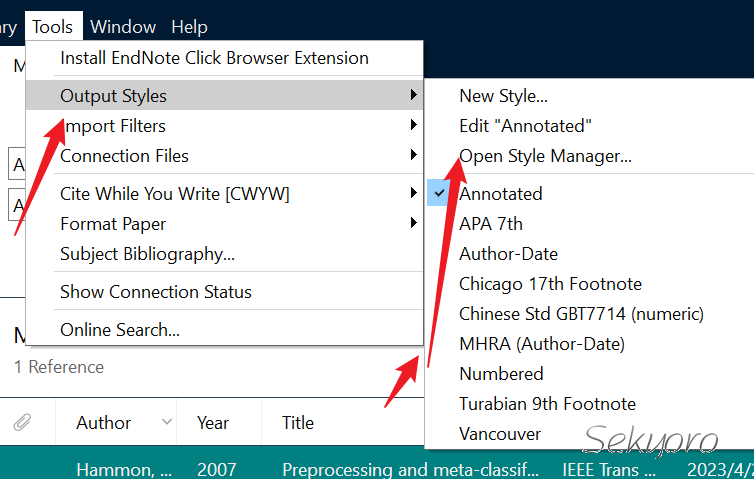The image size is (754, 479).
Task: Open Cite While You Write submenu
Action: click(x=175, y=194)
